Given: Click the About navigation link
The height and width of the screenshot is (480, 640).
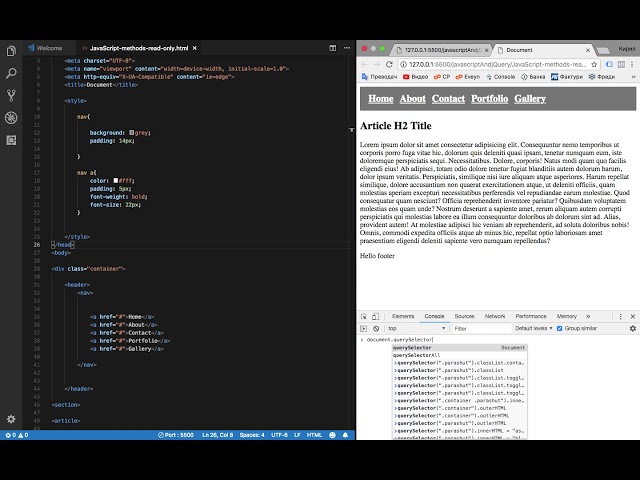Looking at the screenshot, I should pos(413,99).
